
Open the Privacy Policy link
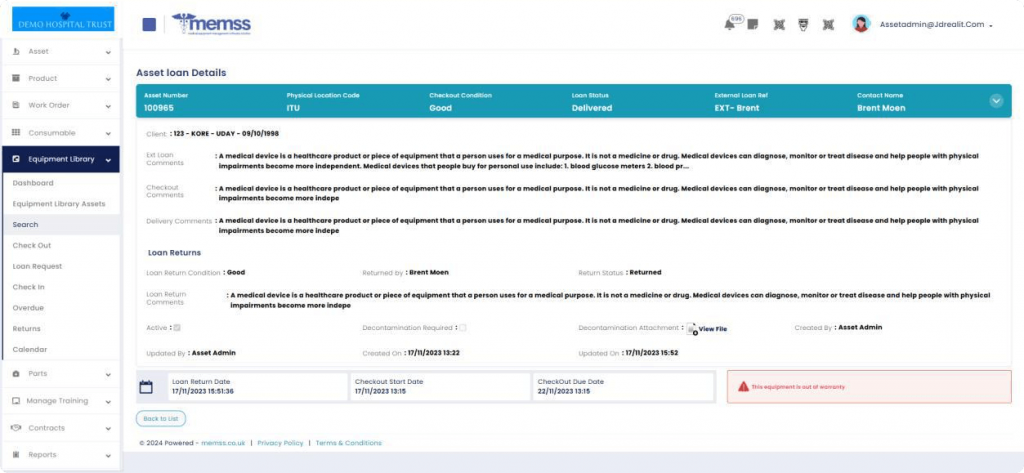[x=280, y=443]
